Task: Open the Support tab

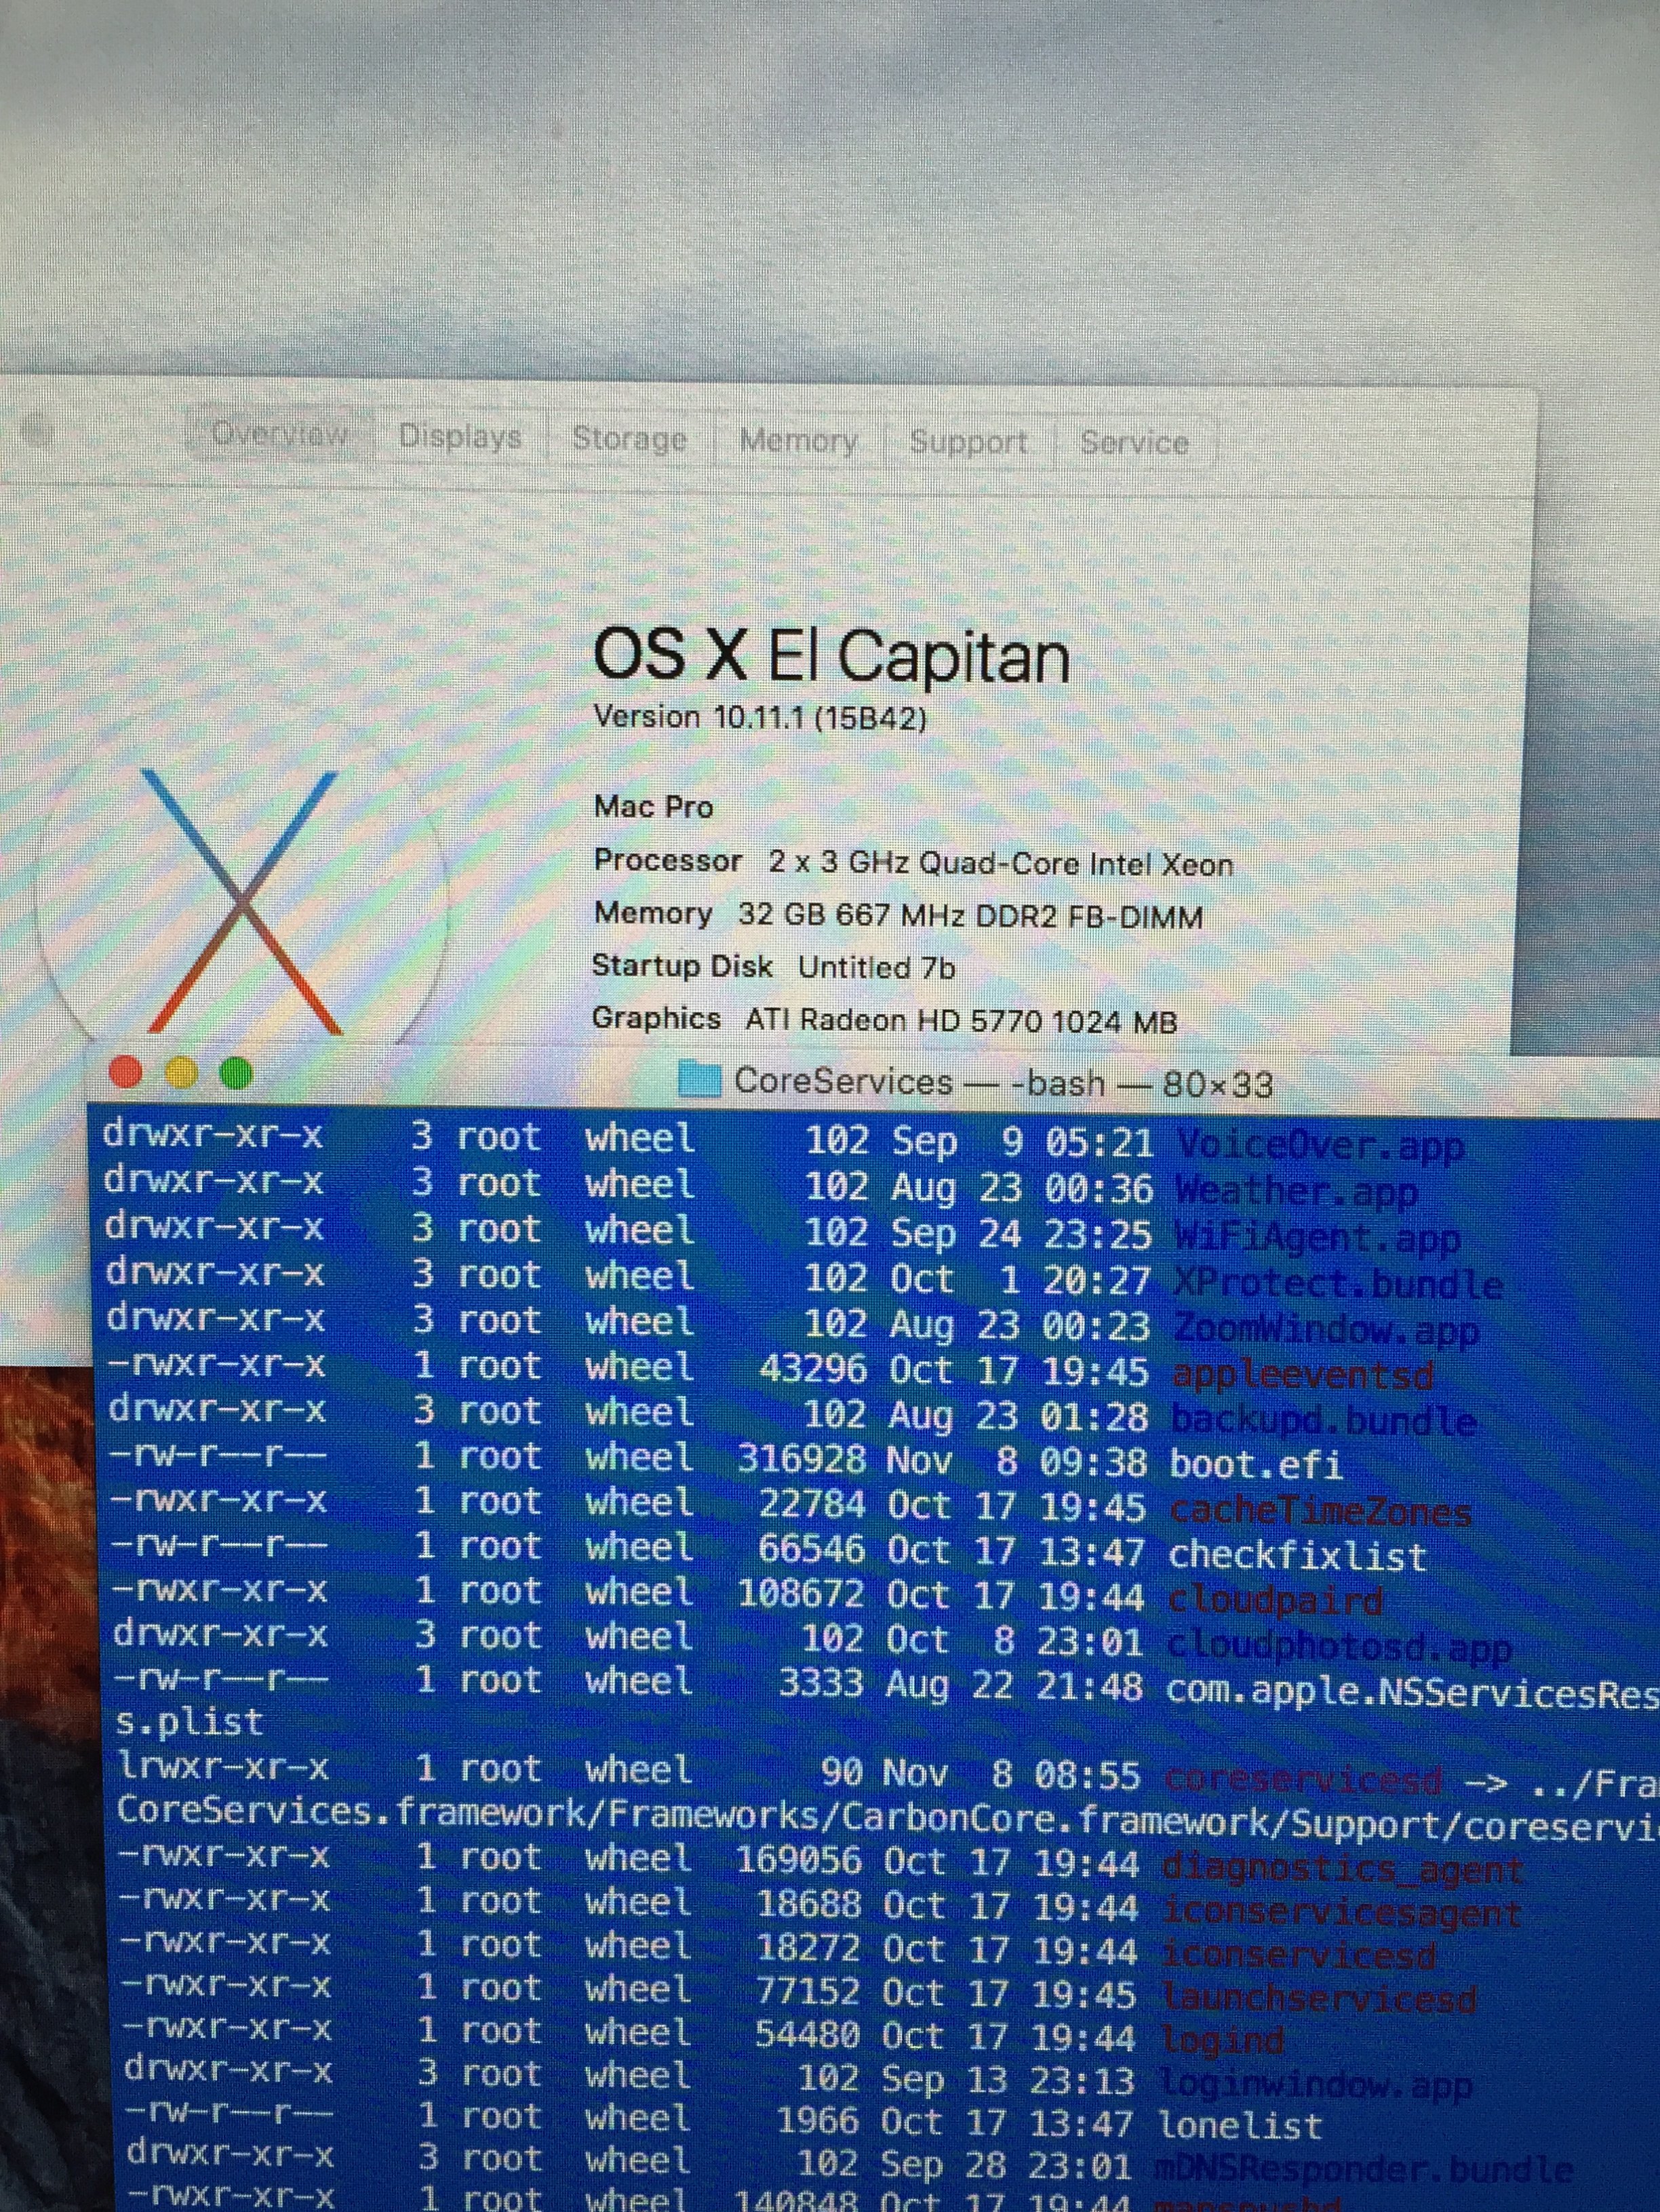Action: click(x=968, y=442)
